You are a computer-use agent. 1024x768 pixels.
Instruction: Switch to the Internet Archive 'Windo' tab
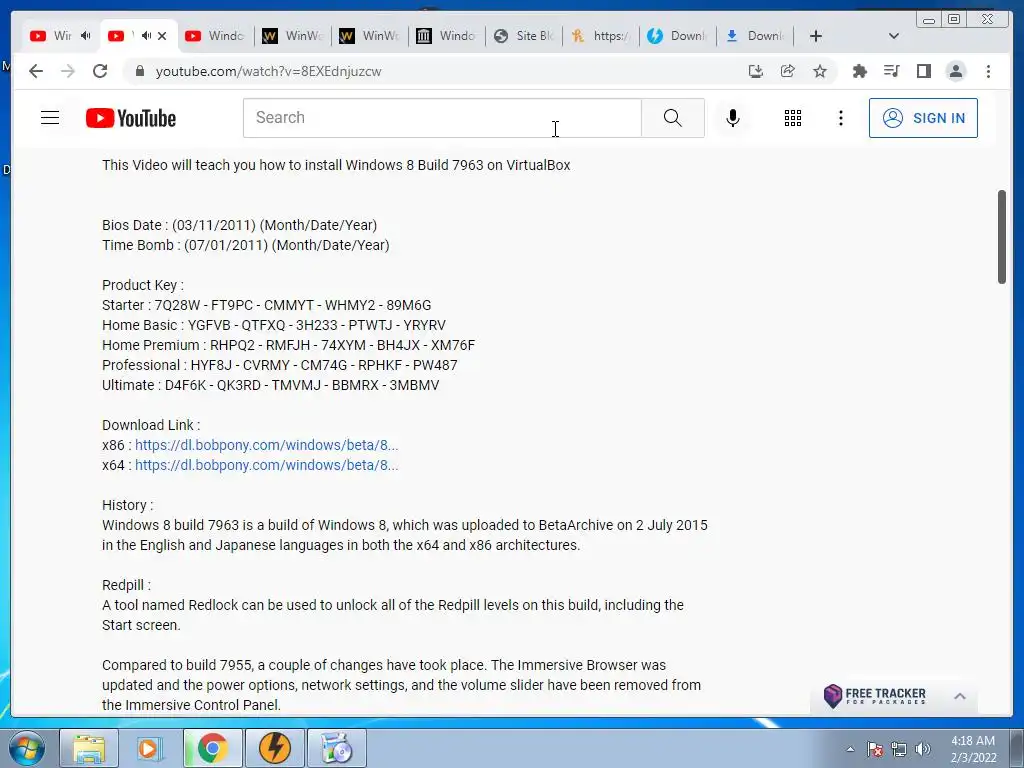pyautogui.click(x=447, y=36)
